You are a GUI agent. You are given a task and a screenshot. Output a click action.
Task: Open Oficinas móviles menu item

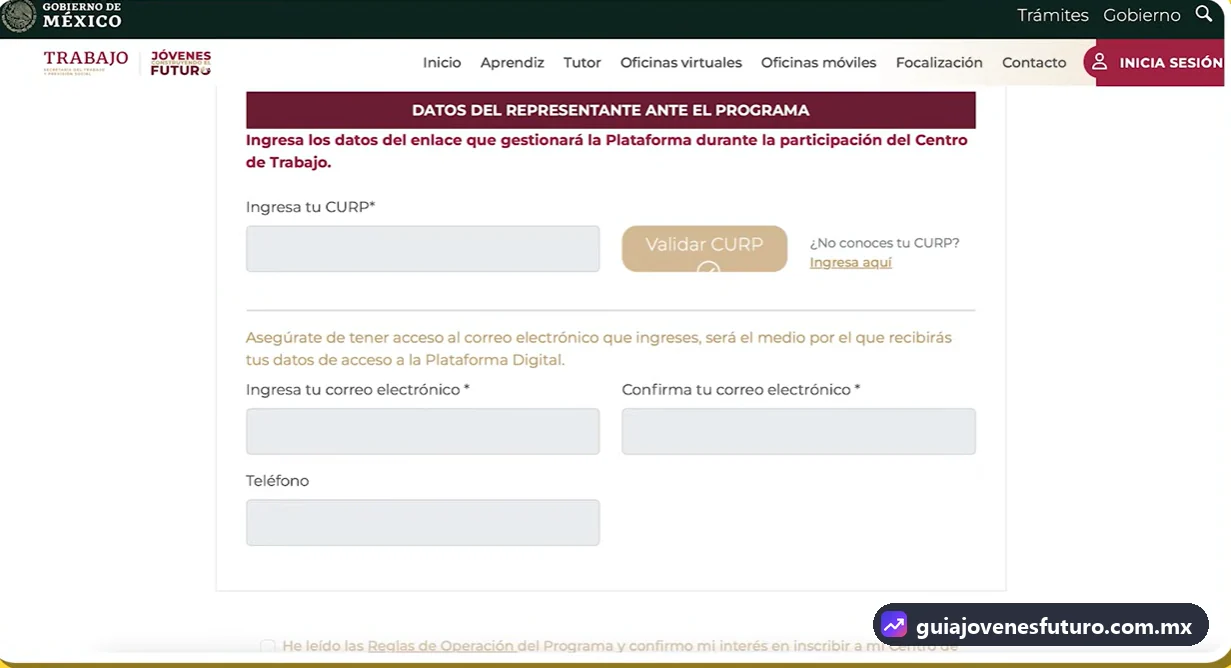tap(819, 62)
